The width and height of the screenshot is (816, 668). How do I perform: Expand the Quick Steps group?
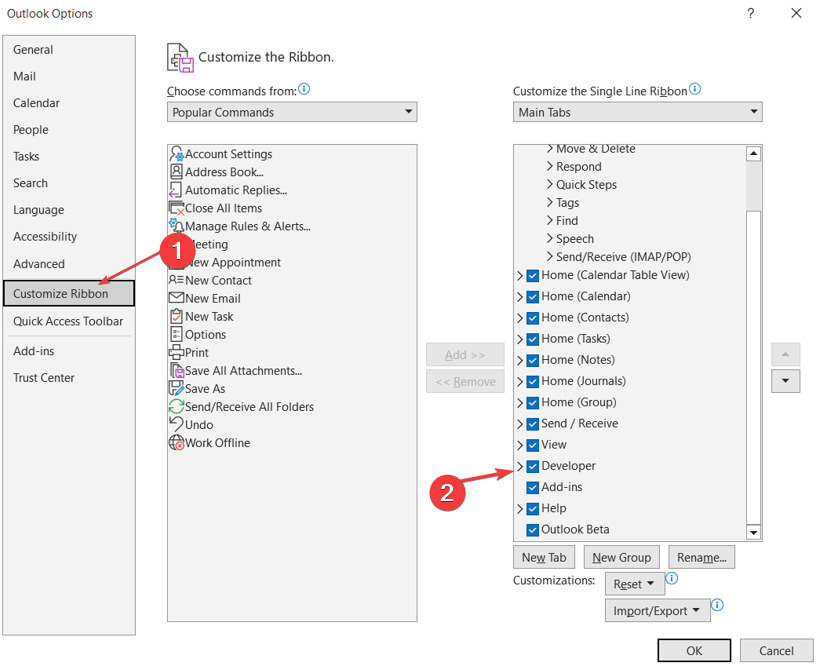pos(550,185)
